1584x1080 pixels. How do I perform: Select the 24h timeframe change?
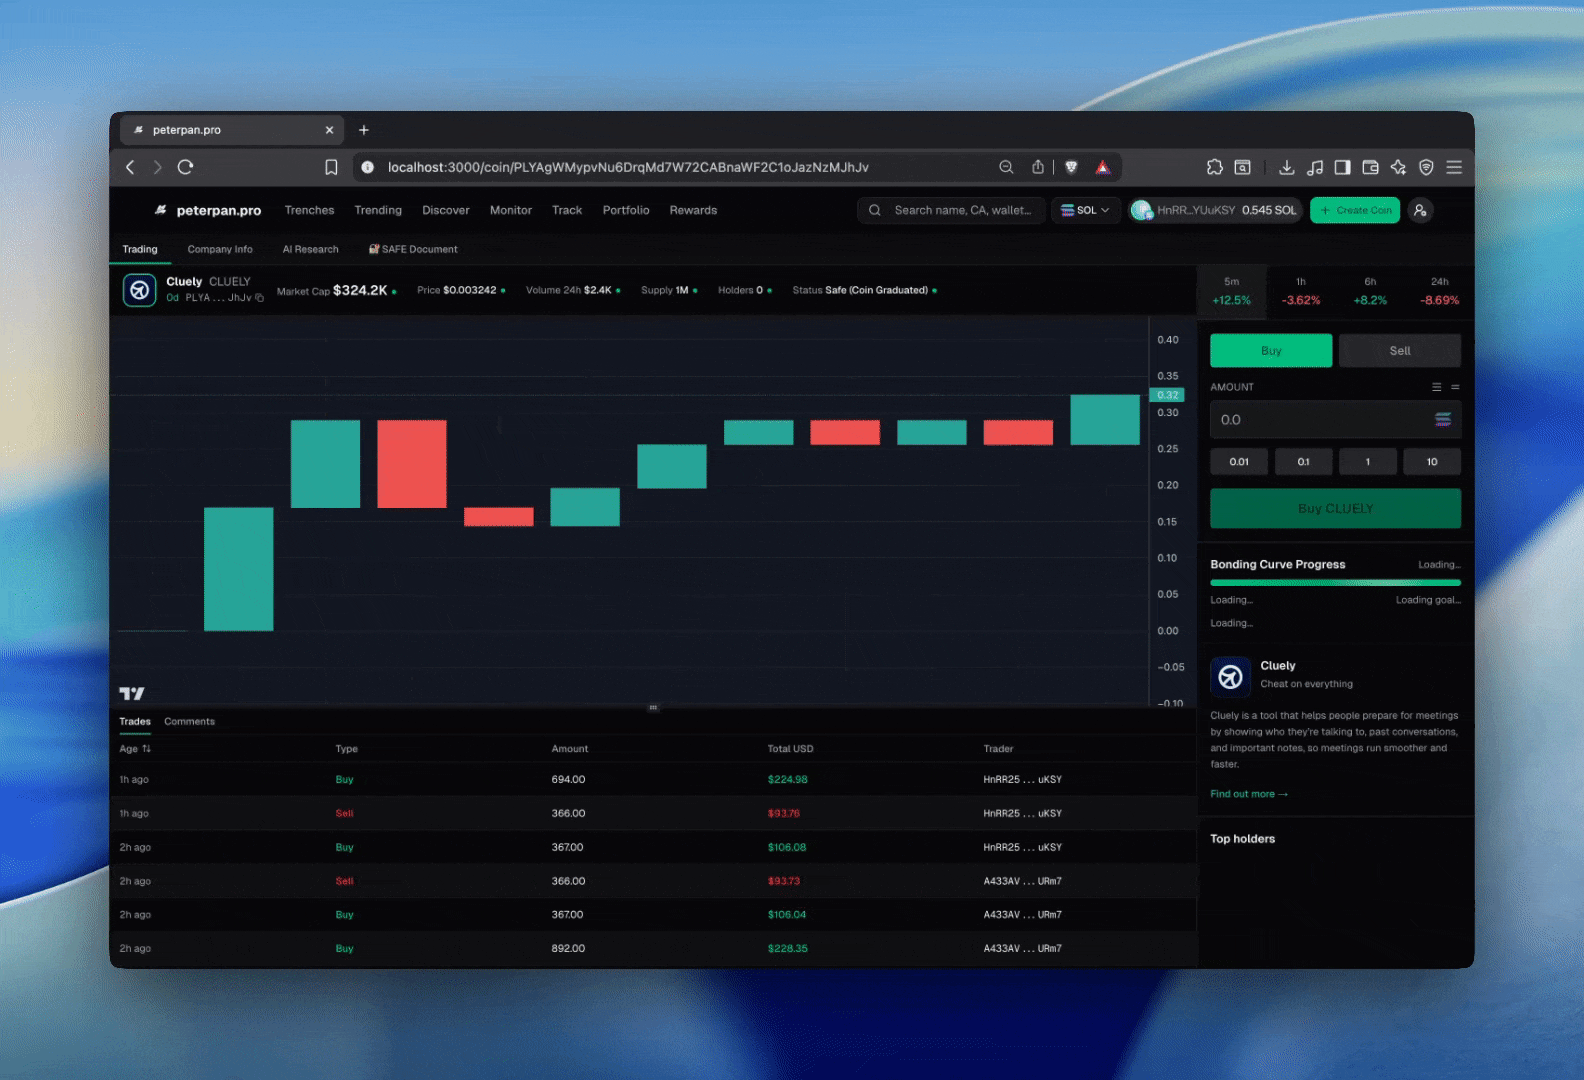coord(1440,291)
